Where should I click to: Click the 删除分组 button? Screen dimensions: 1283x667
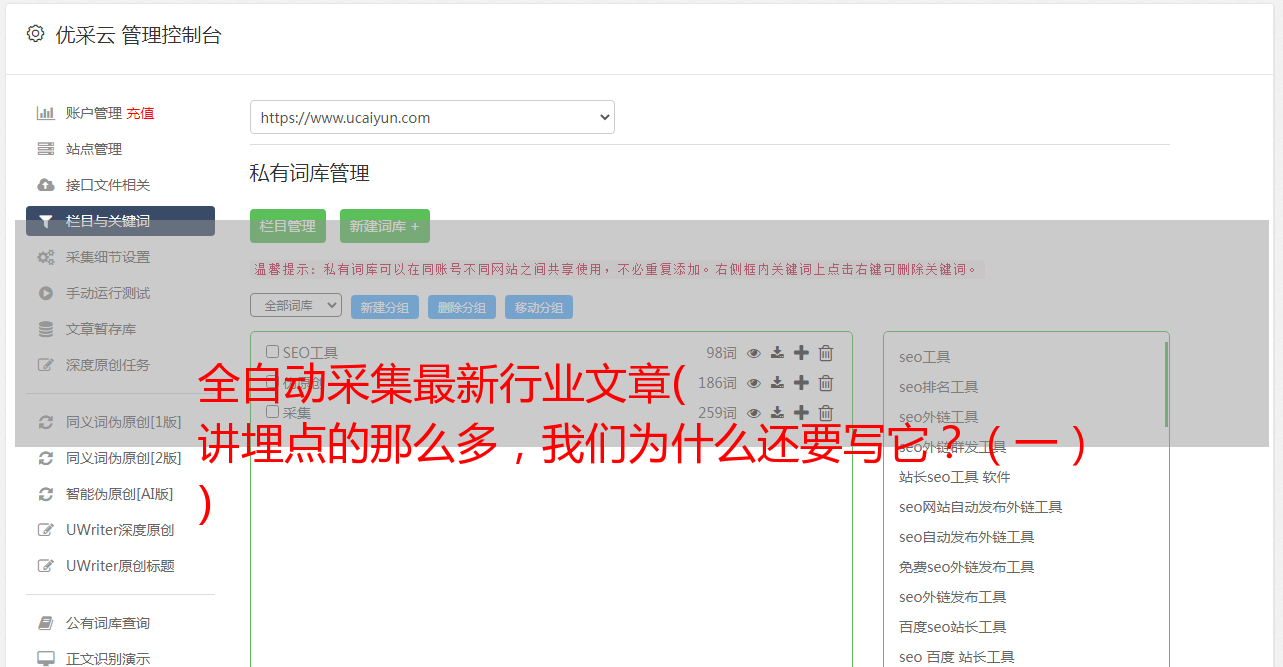[x=462, y=307]
